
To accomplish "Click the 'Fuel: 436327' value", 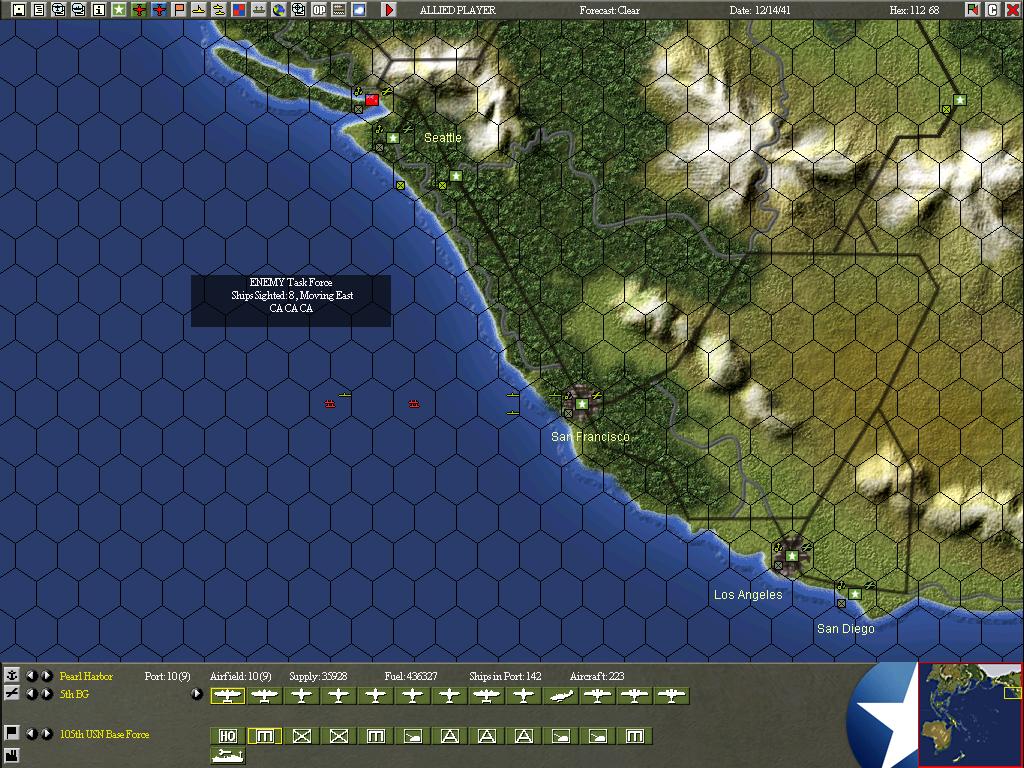I will pos(411,676).
